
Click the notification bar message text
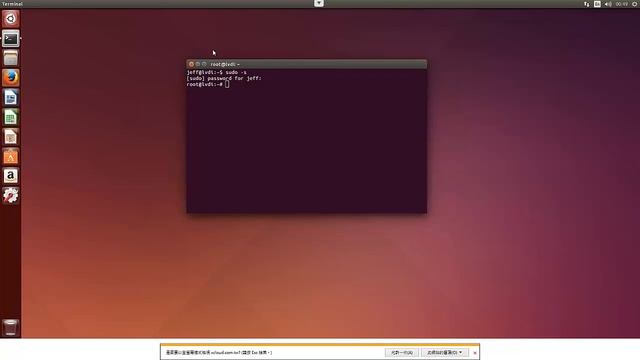pos(219,352)
